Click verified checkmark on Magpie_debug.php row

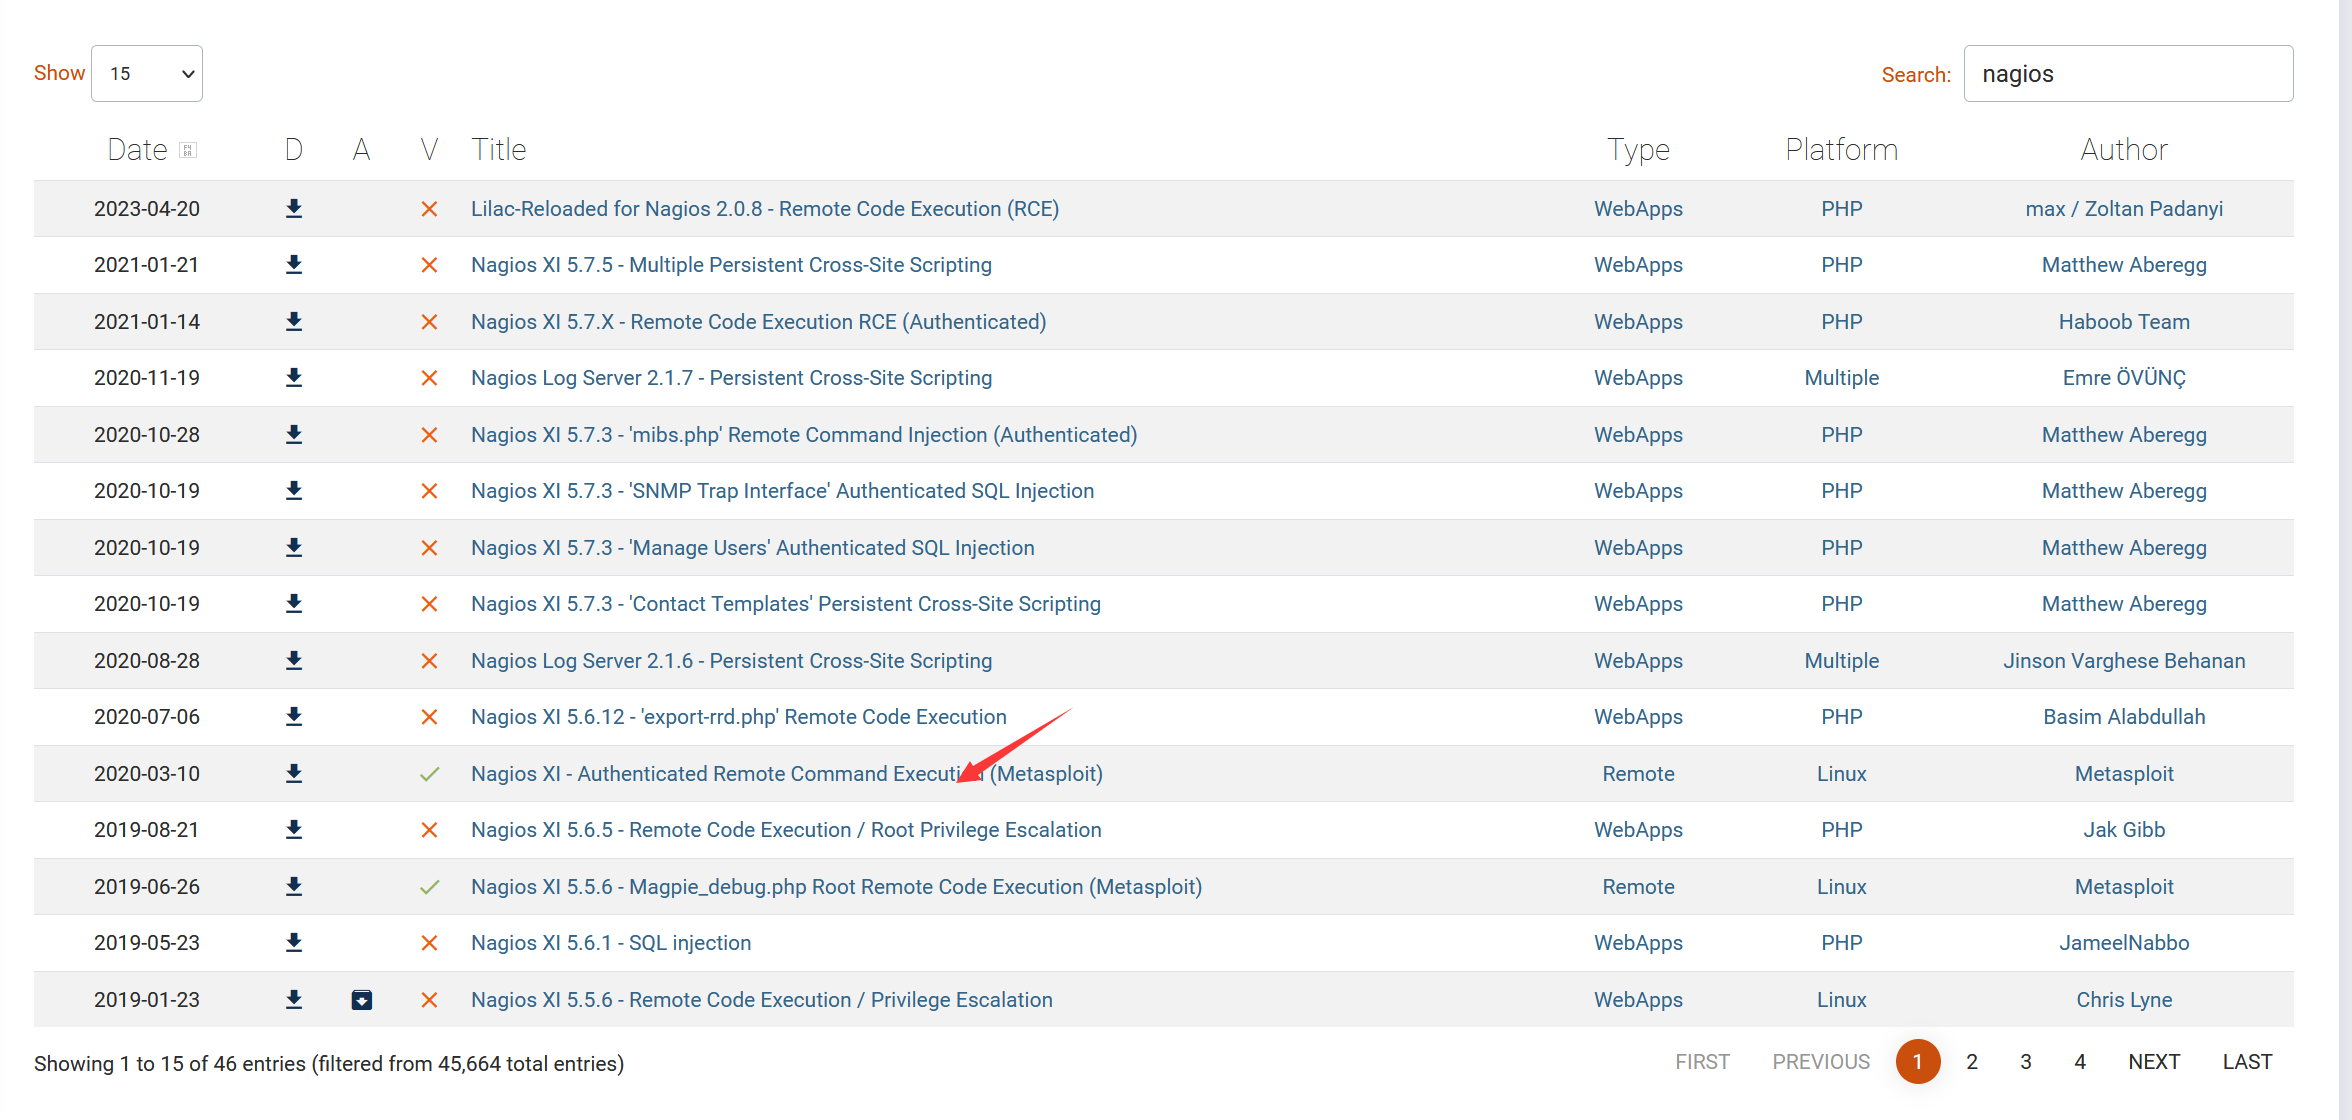429,887
